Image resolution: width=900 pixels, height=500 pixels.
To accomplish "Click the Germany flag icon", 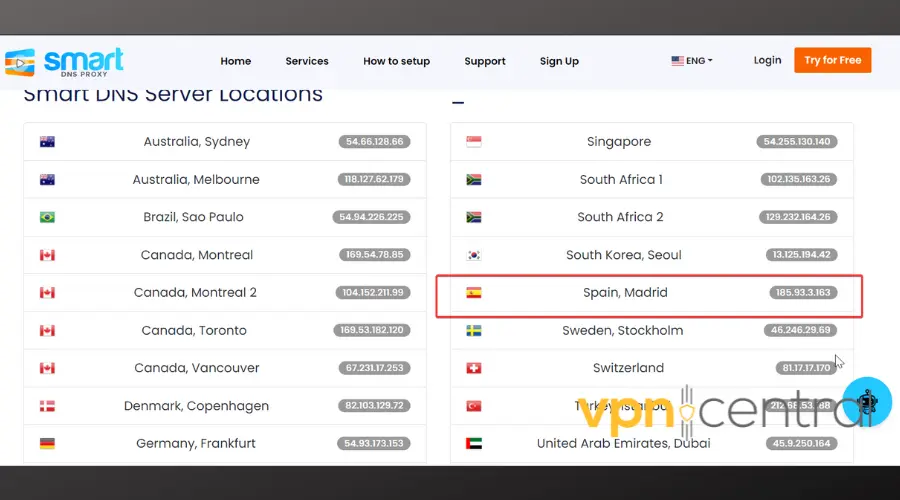I will (47, 443).
